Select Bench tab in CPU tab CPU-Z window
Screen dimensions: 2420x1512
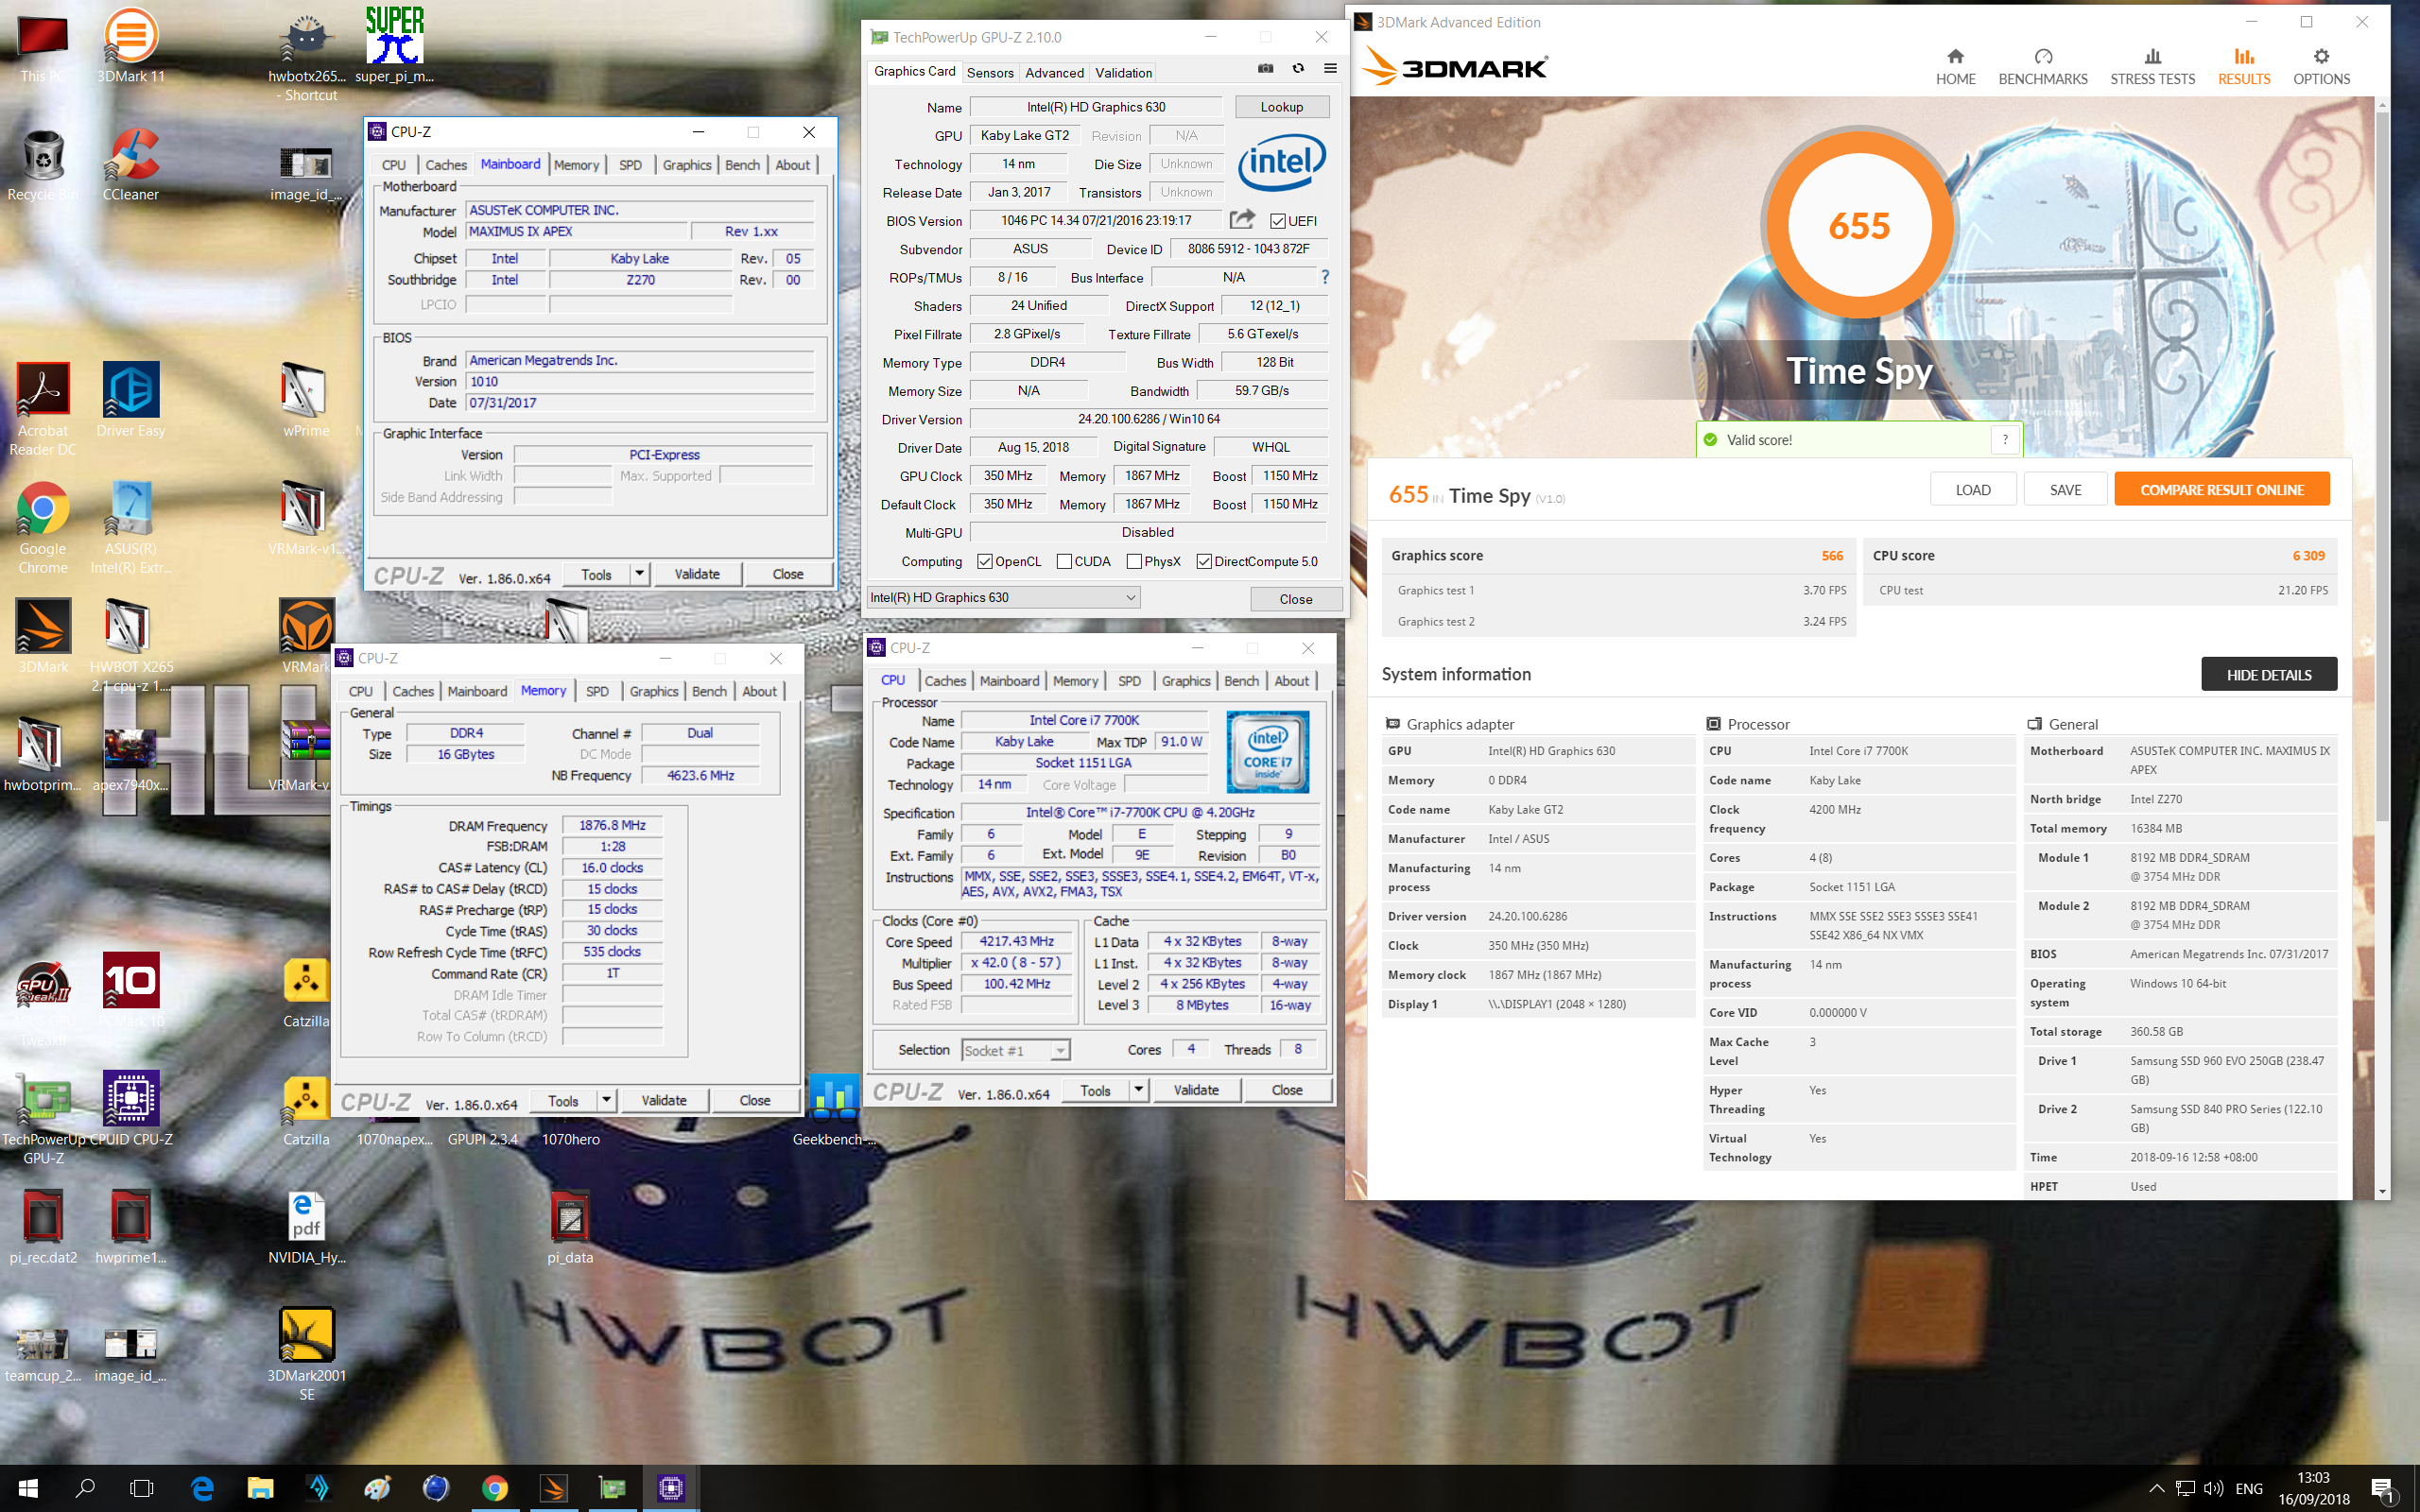[x=1241, y=681]
